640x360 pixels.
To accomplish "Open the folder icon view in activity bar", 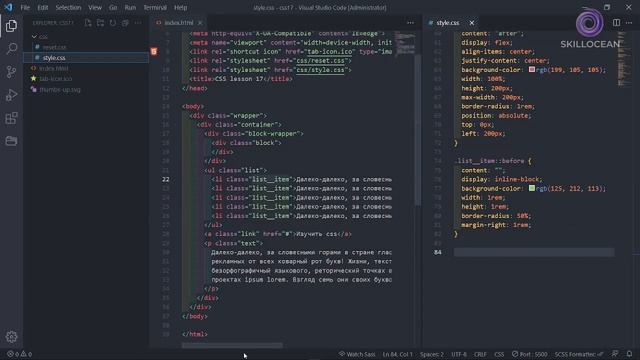I will click(x=11, y=141).
